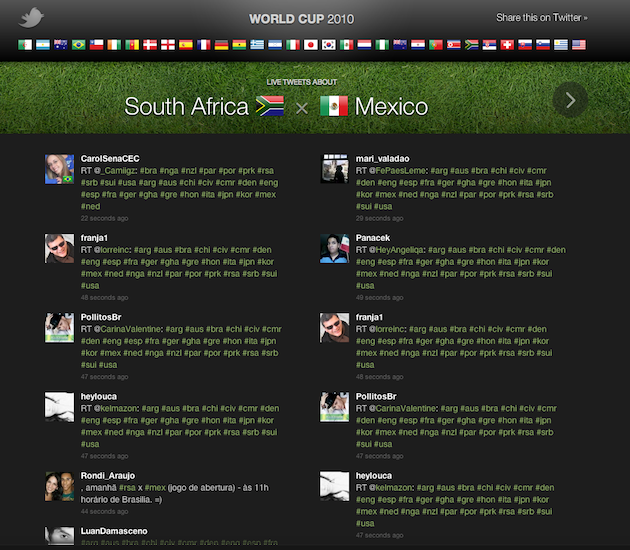Image resolution: width=630 pixels, height=550 pixels.
Task: Select the Chile flag in the flag bar
Action: [x=96, y=45]
